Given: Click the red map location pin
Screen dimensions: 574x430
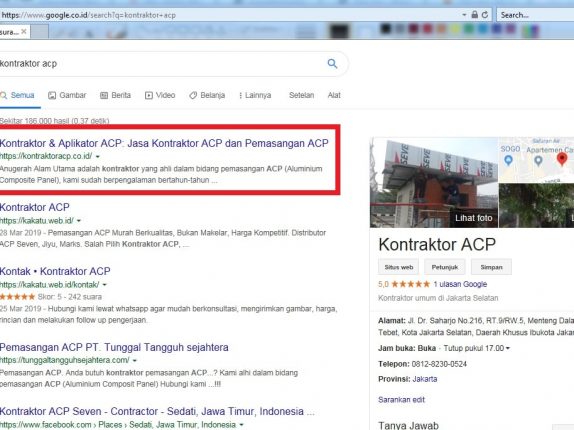Looking at the screenshot, I should [562, 158].
